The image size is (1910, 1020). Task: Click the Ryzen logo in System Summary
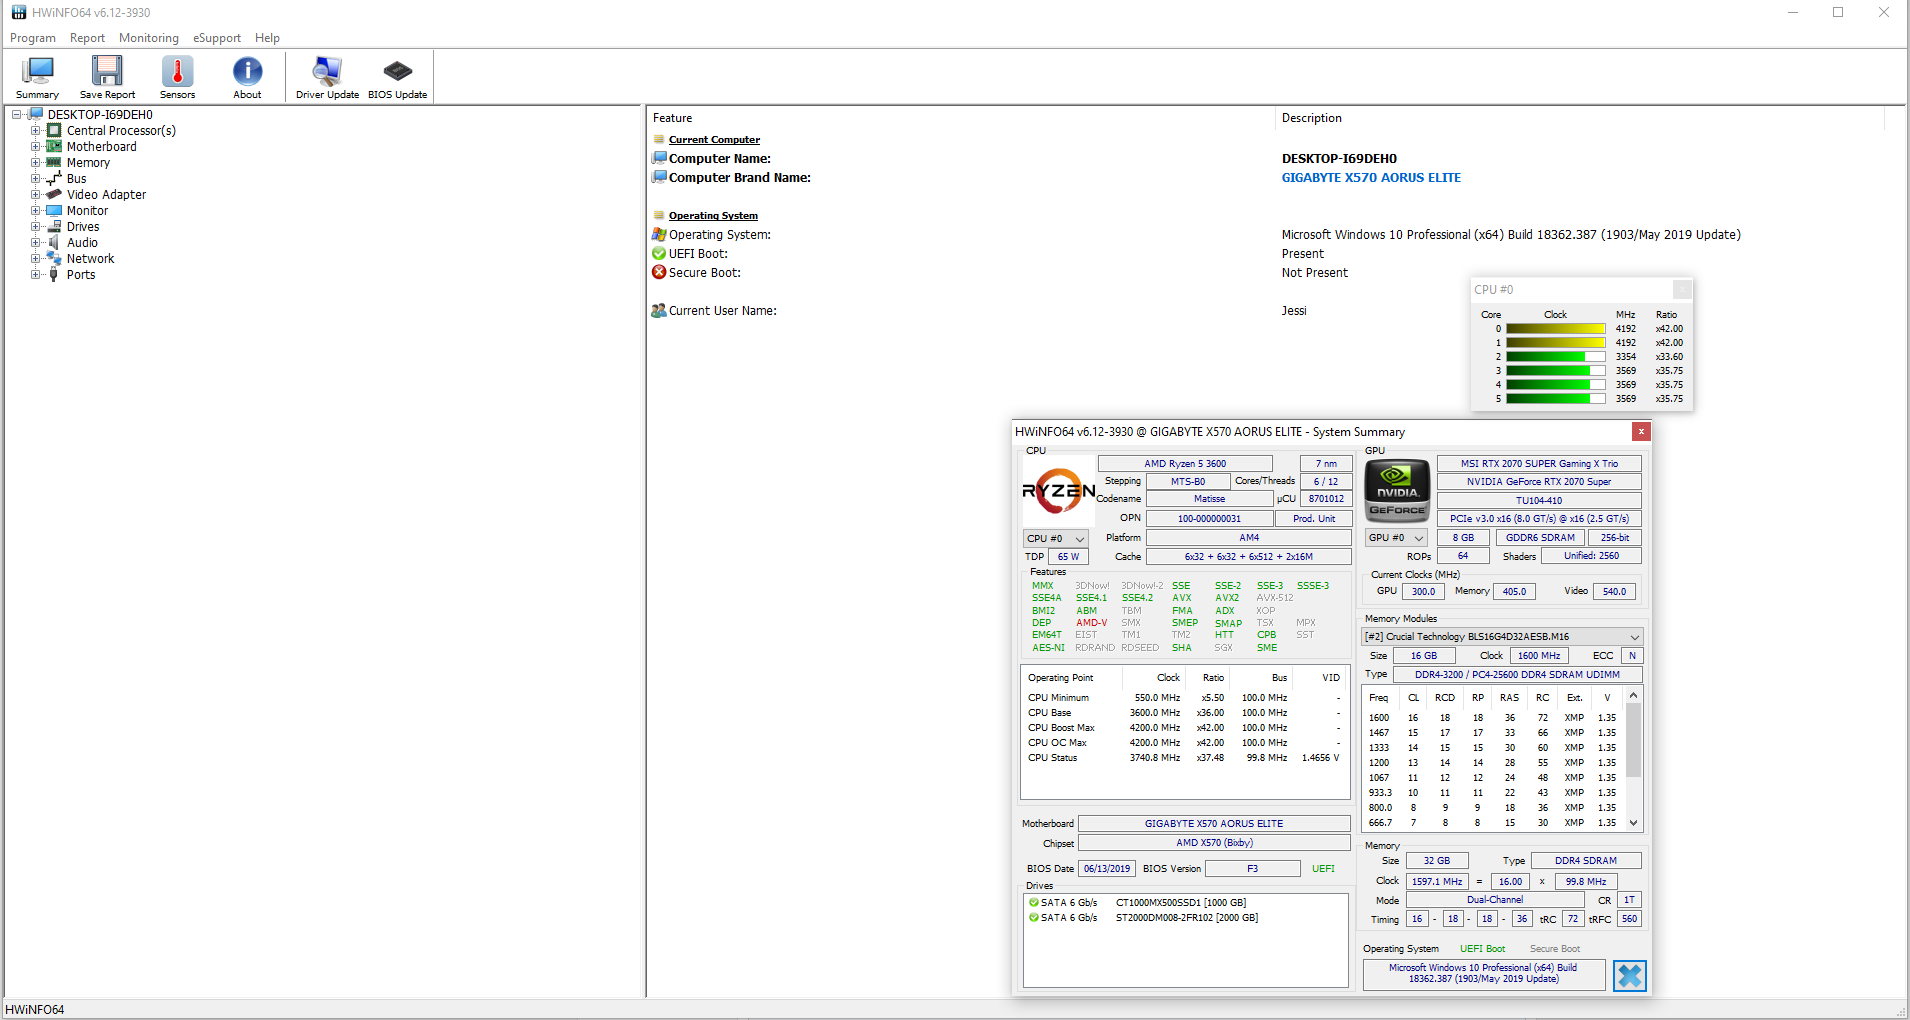tap(1058, 490)
